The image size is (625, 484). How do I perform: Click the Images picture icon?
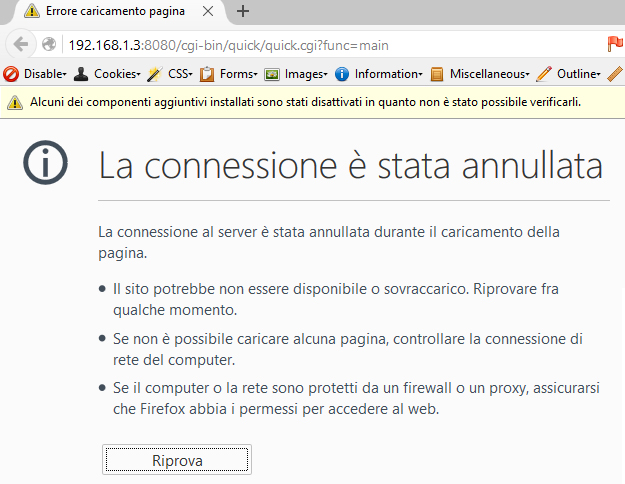point(272,74)
